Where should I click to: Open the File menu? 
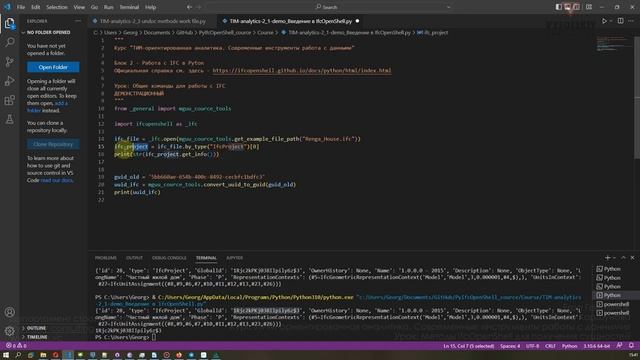point(21,7)
